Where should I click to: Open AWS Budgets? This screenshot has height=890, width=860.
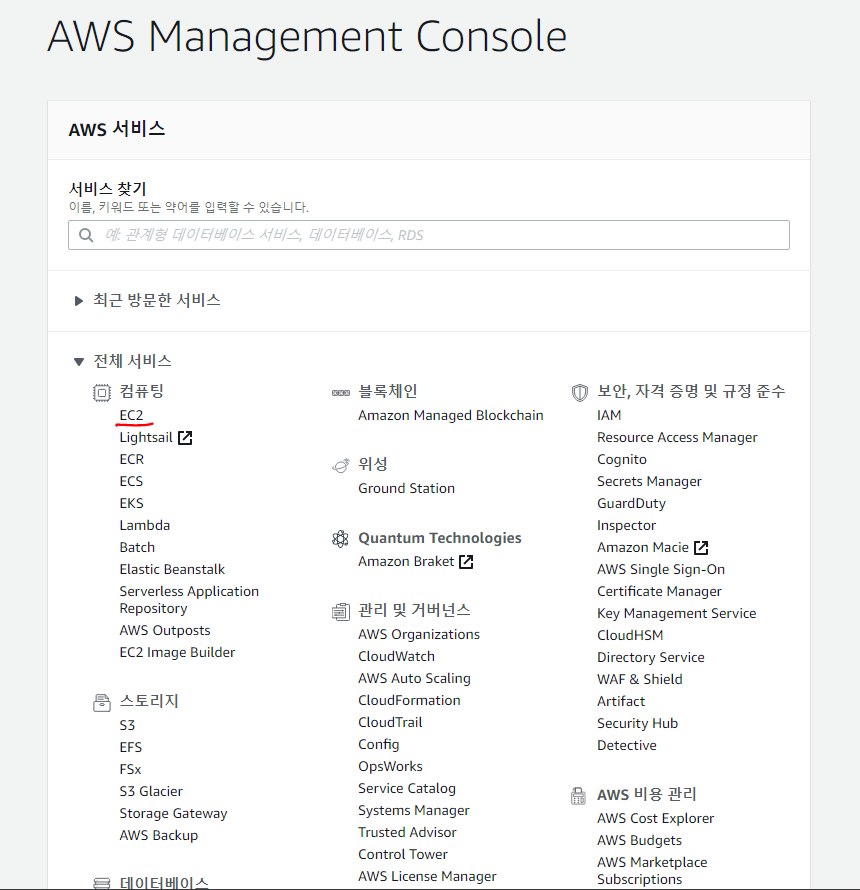tap(640, 841)
